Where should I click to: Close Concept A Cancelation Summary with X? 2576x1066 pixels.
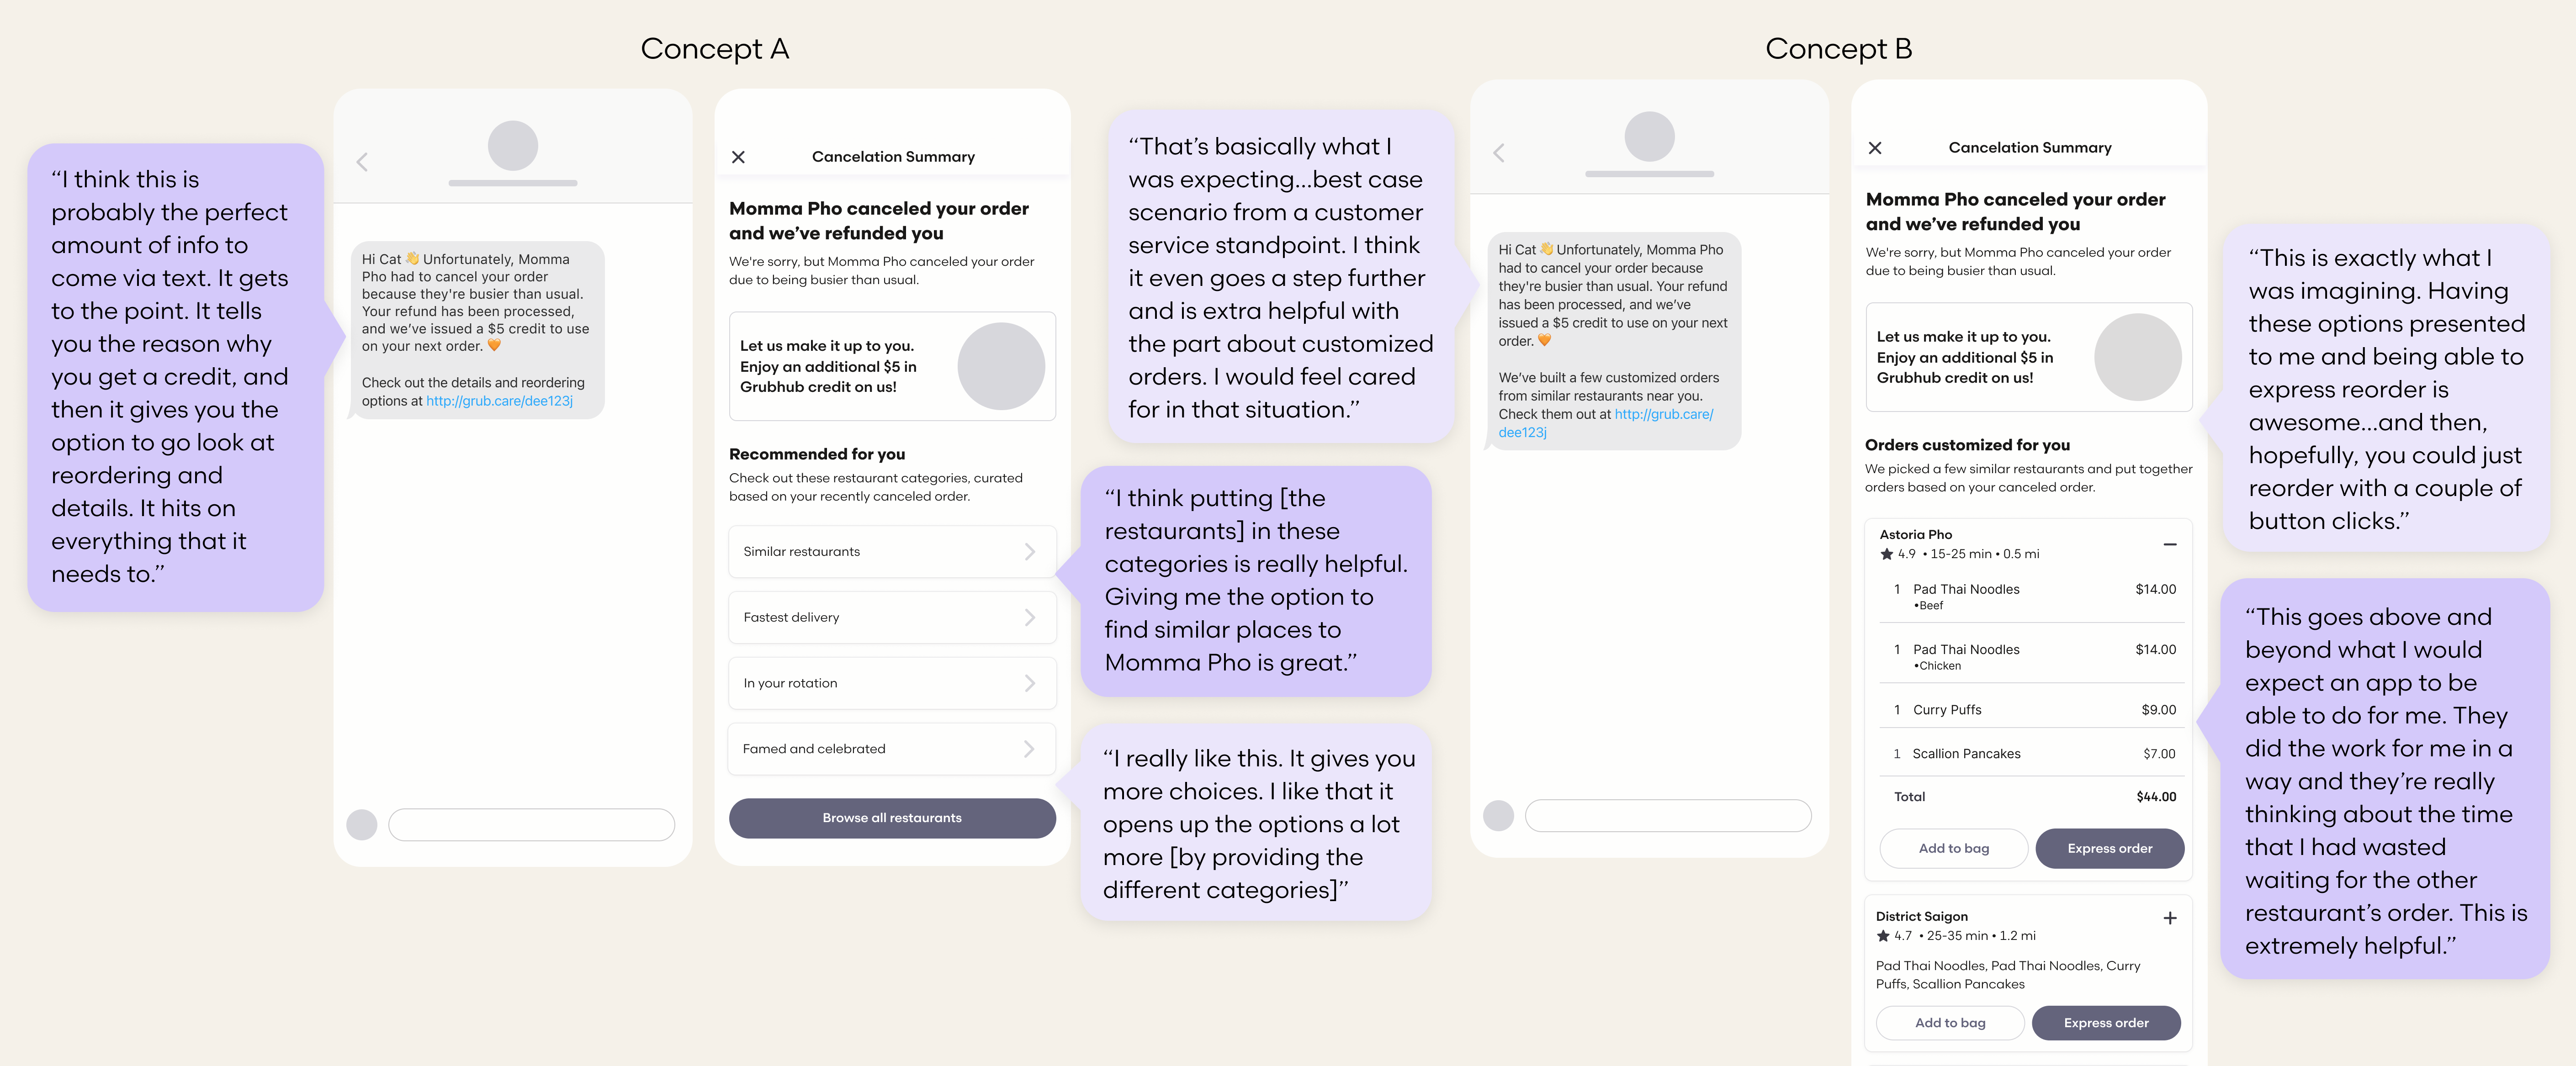click(x=738, y=157)
